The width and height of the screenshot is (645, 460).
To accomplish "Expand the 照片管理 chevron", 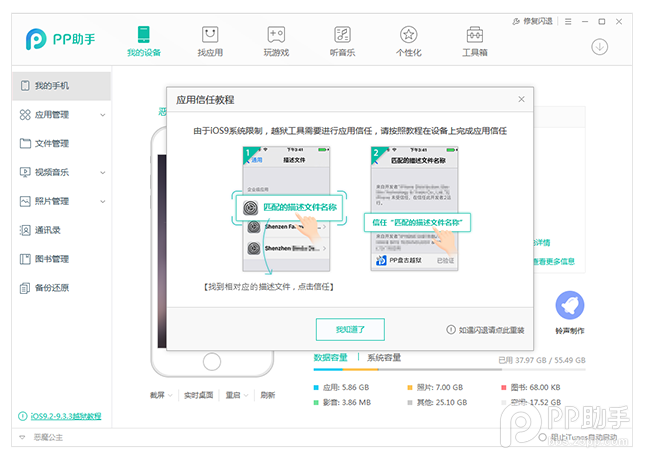I will [x=103, y=201].
